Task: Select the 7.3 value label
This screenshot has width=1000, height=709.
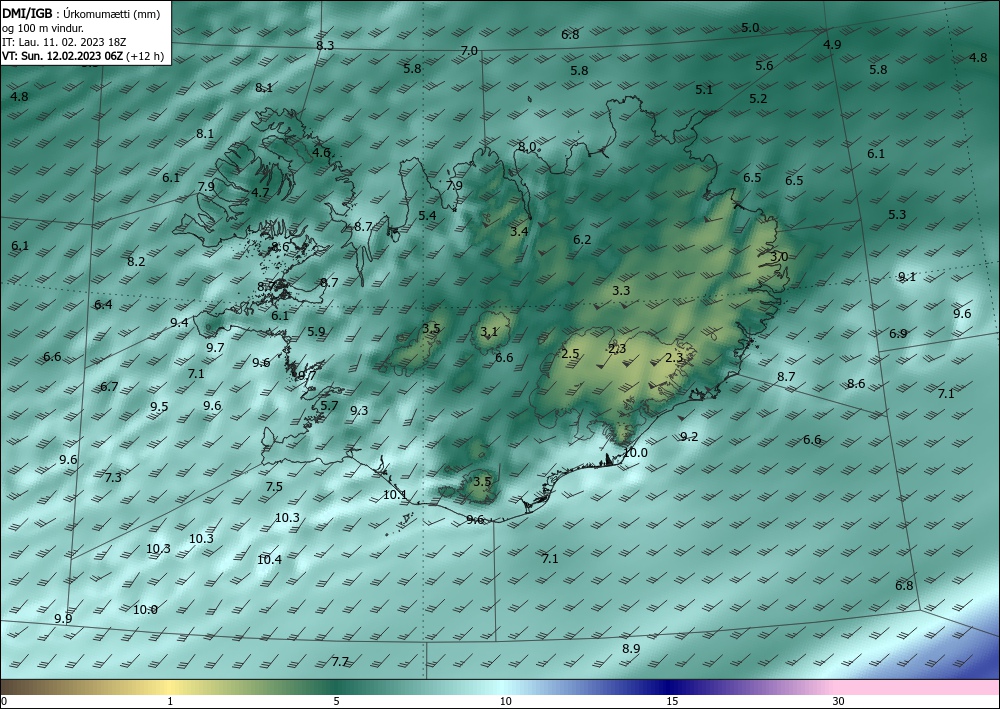Action: [113, 478]
